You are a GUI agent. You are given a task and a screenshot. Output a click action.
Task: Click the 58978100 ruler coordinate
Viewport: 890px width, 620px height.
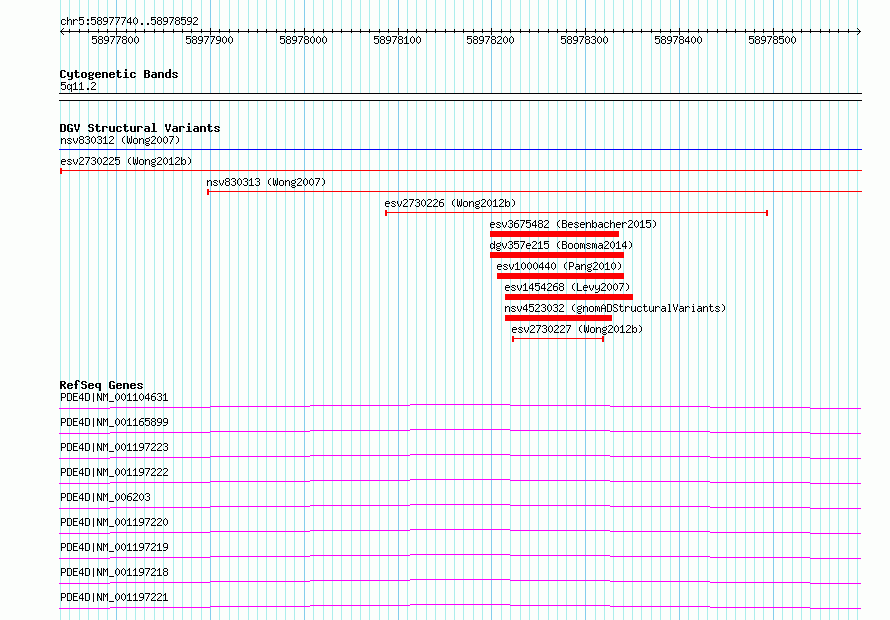(x=397, y=40)
